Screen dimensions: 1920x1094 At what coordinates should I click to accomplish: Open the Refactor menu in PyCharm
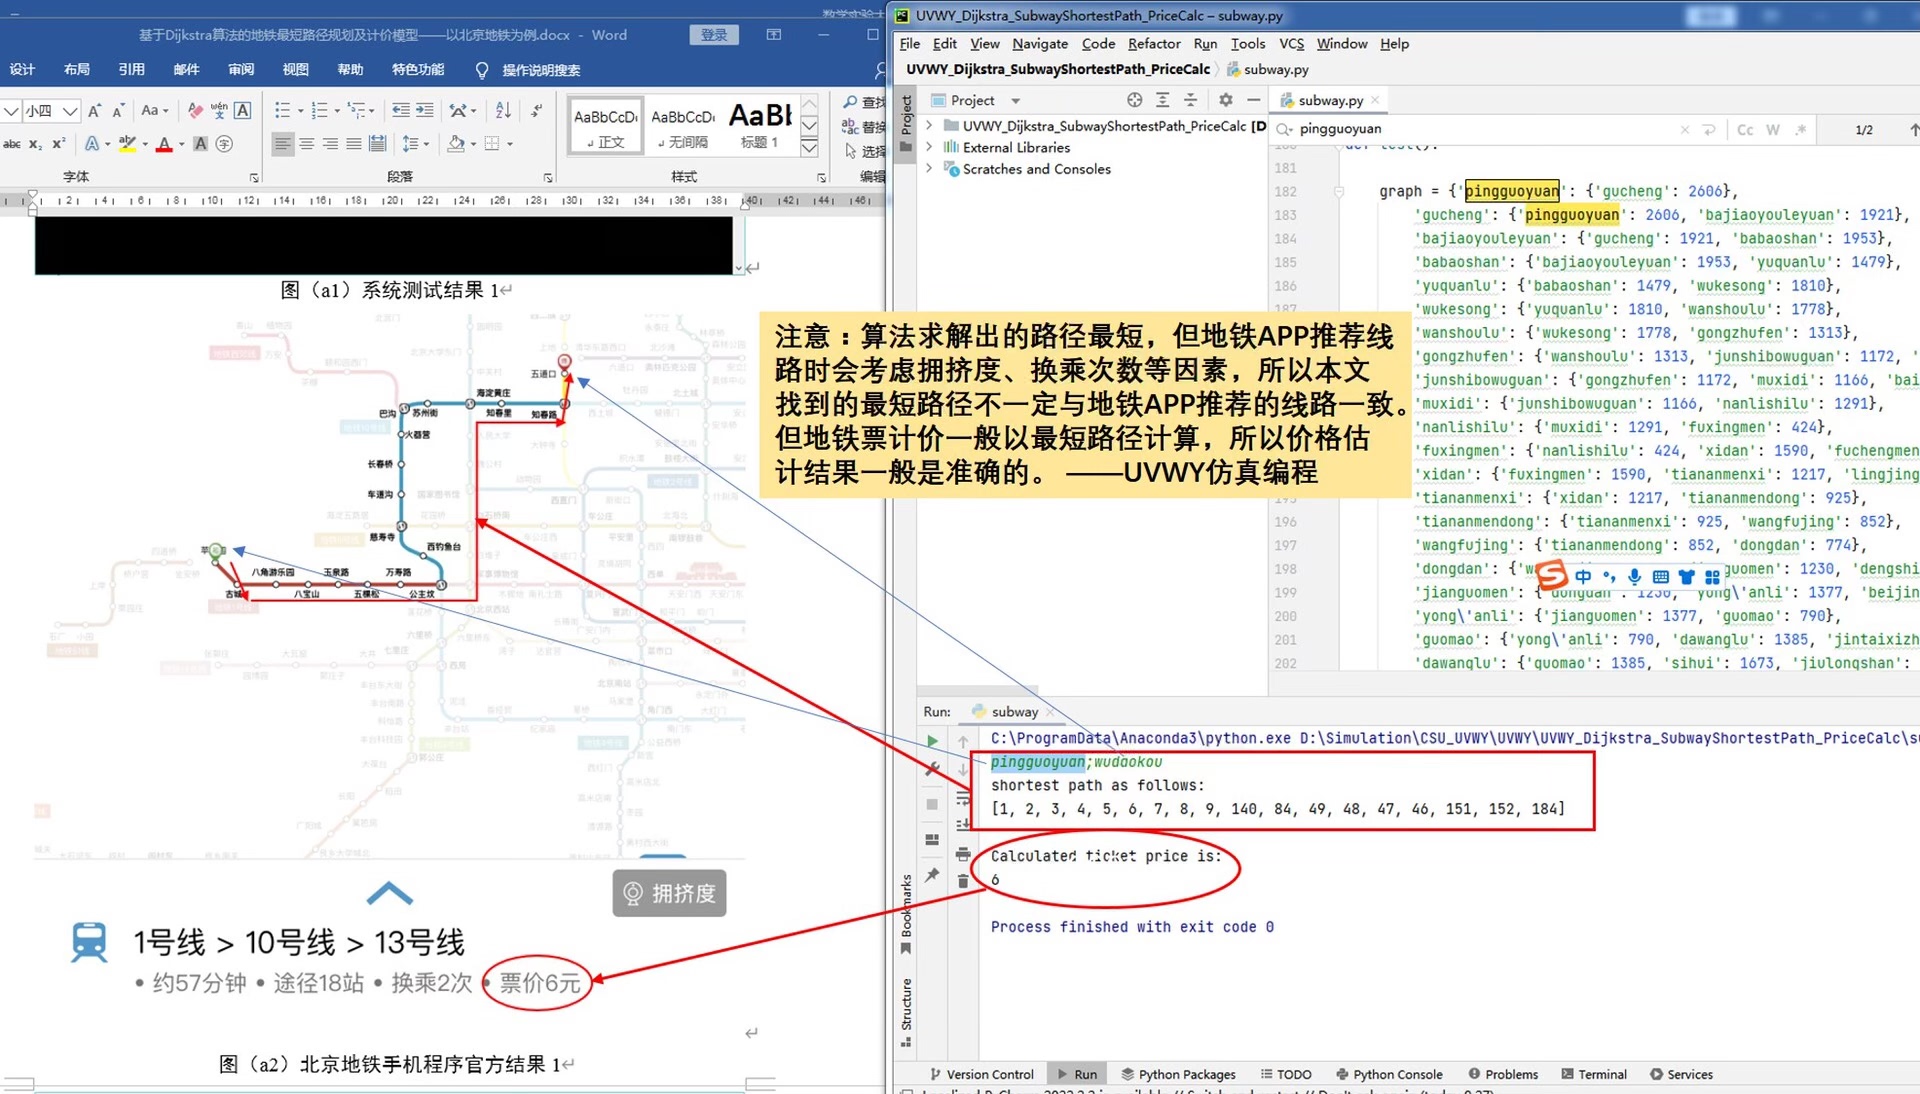pyautogui.click(x=1153, y=44)
